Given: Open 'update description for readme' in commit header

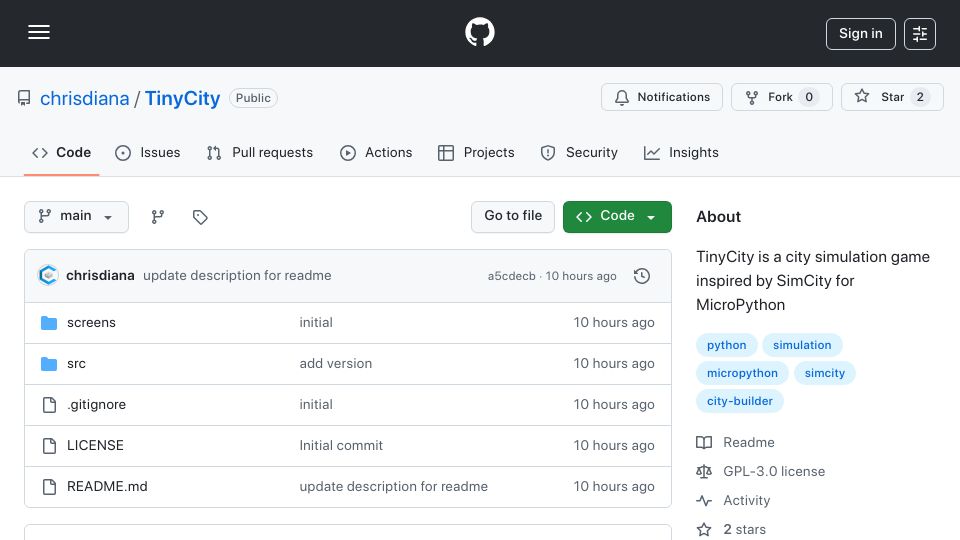Looking at the screenshot, I should [237, 276].
